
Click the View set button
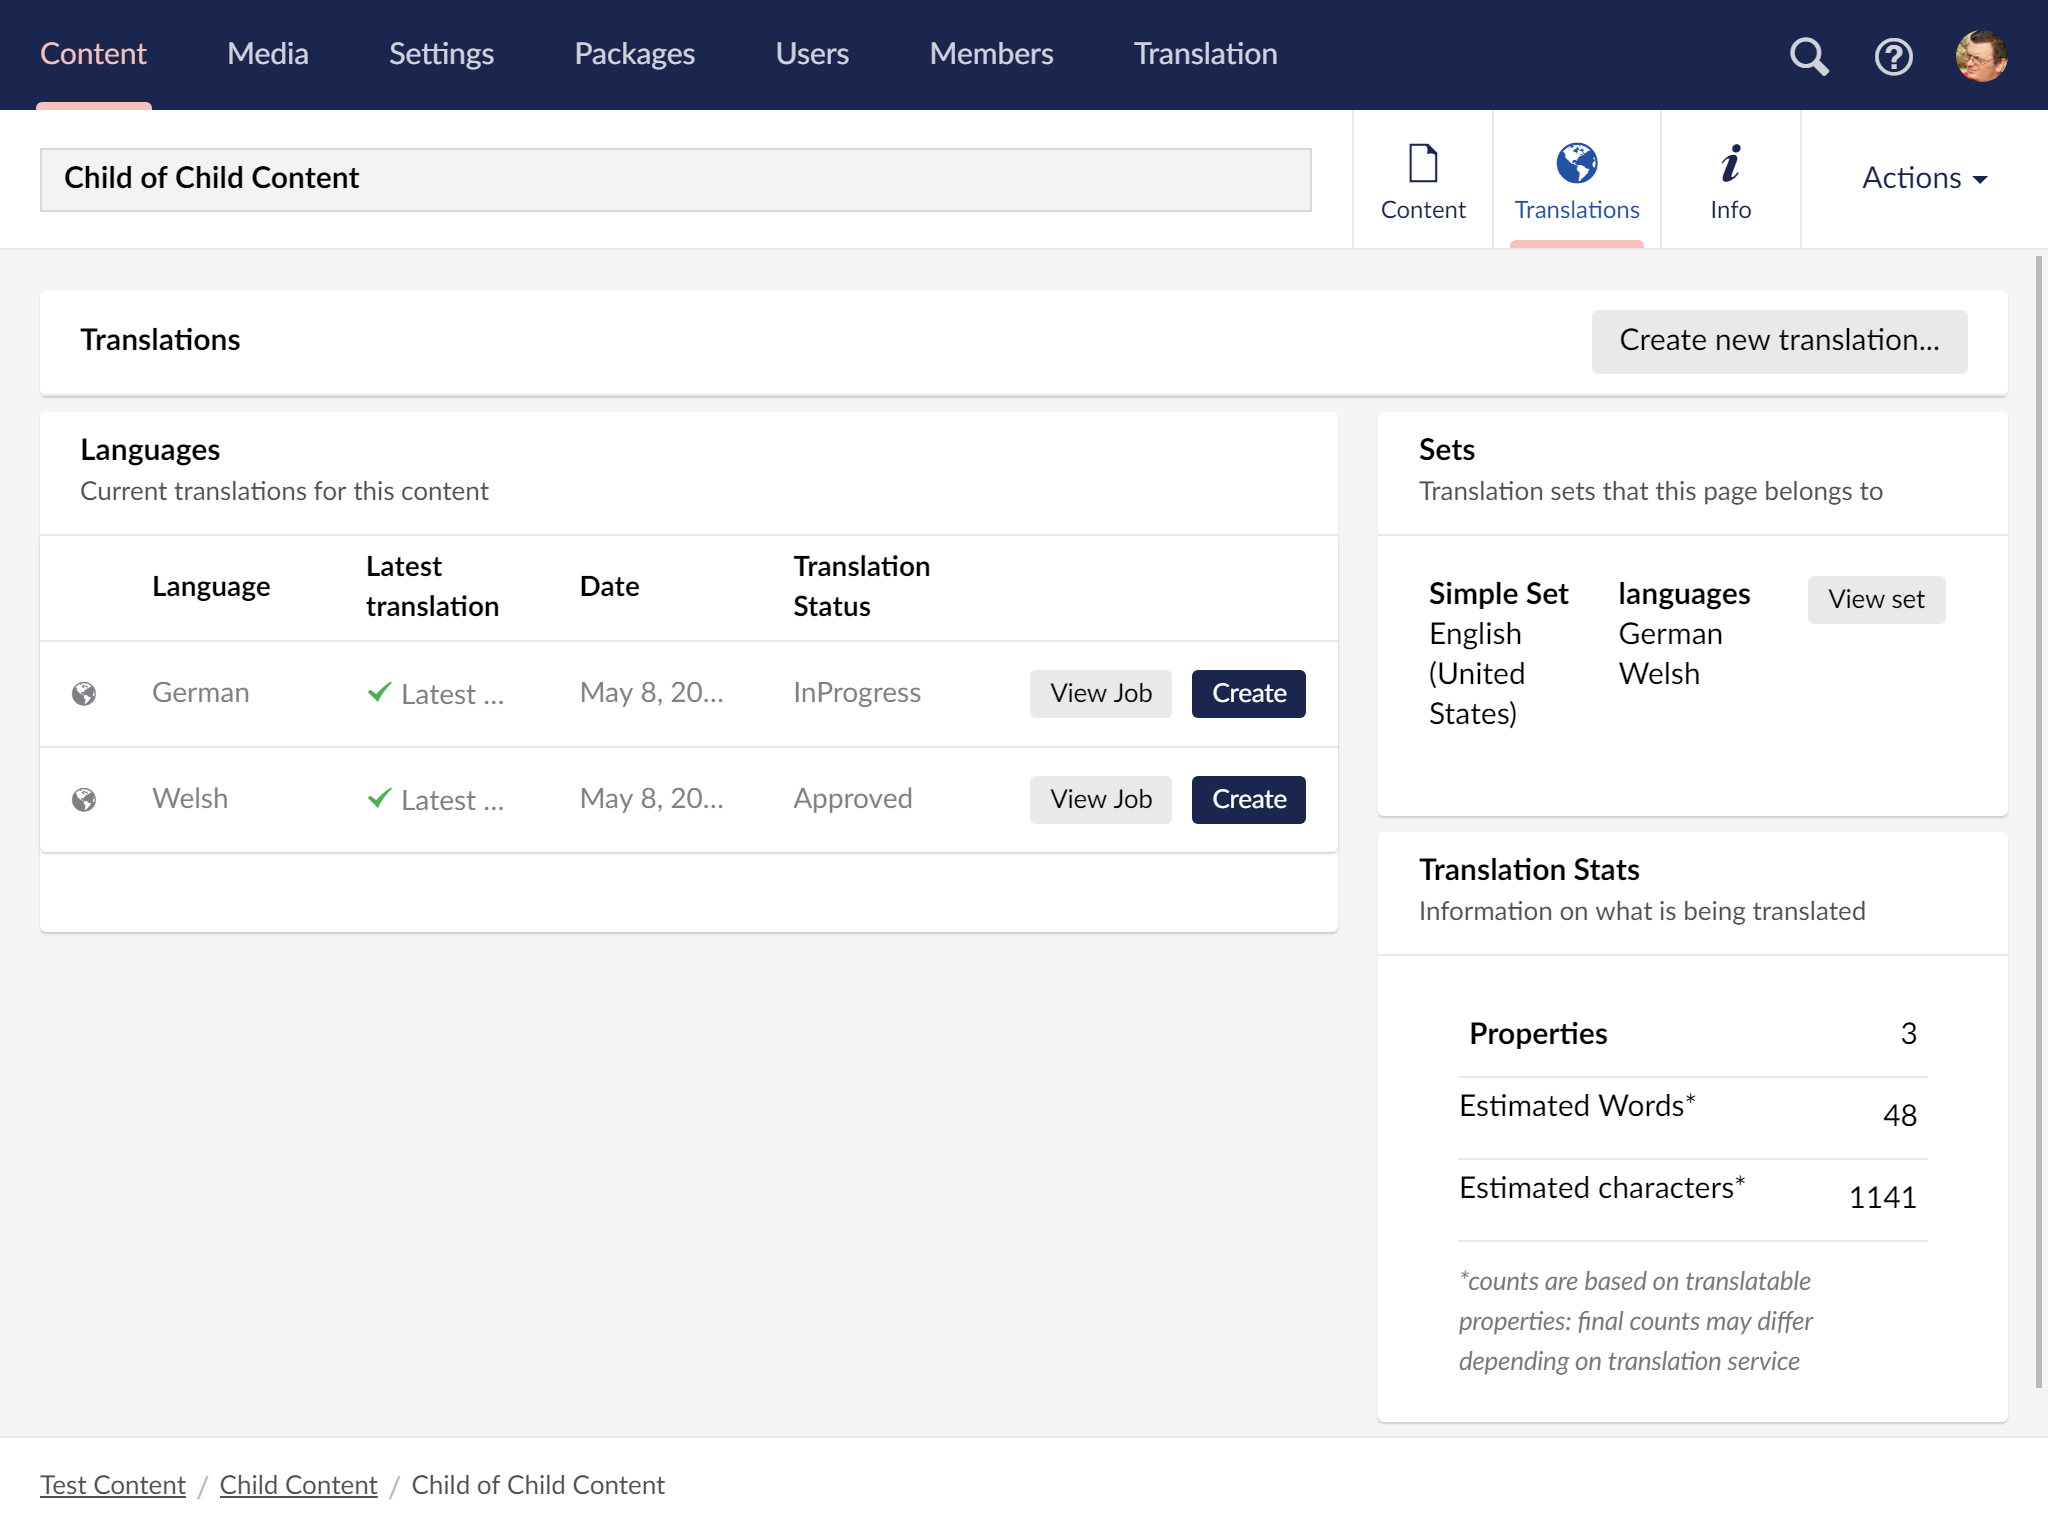pos(1875,600)
